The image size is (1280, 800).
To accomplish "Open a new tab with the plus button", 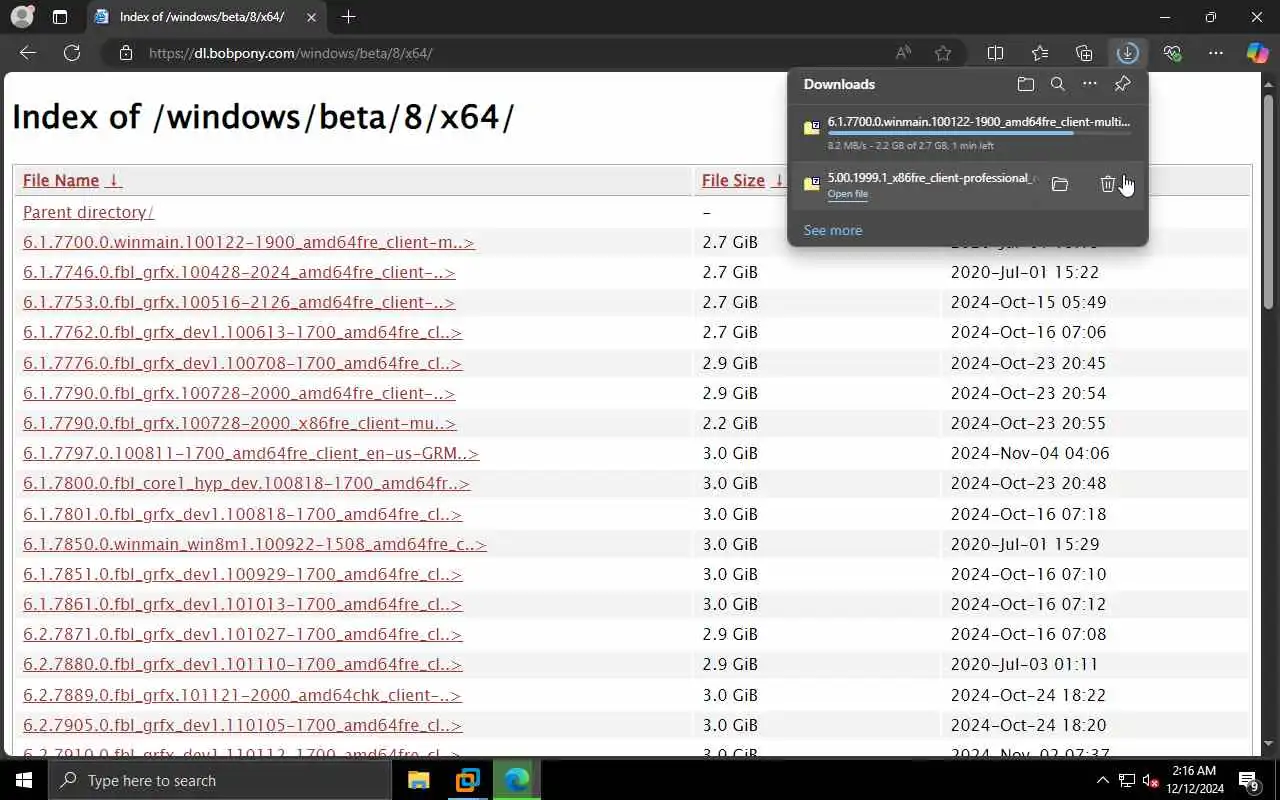I will [x=348, y=17].
